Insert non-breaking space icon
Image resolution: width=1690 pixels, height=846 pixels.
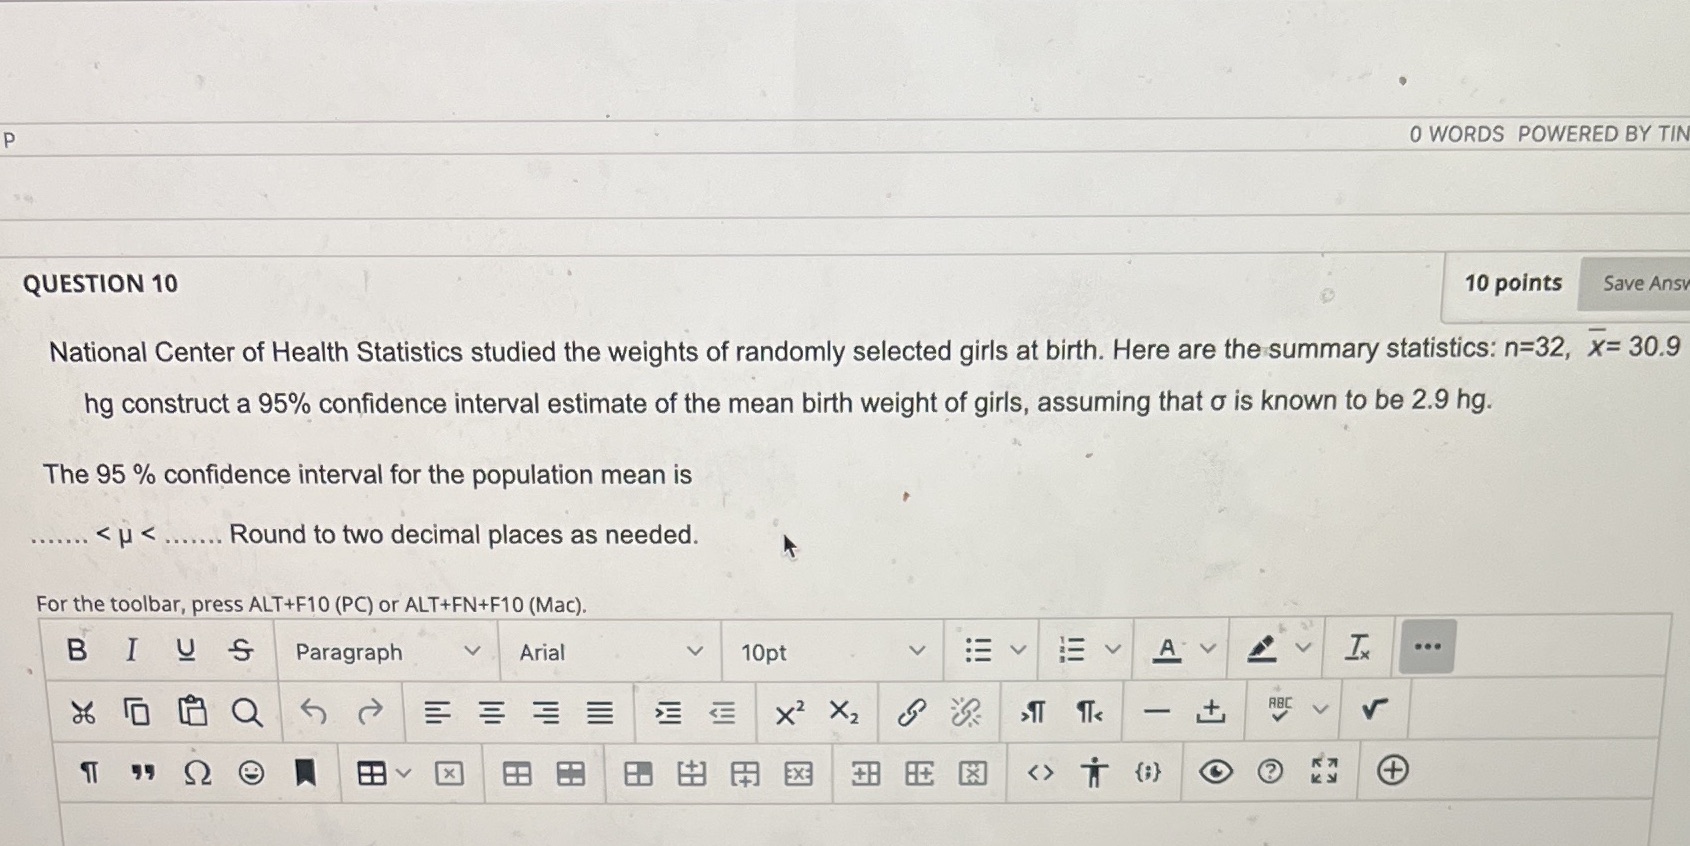(x=1210, y=712)
